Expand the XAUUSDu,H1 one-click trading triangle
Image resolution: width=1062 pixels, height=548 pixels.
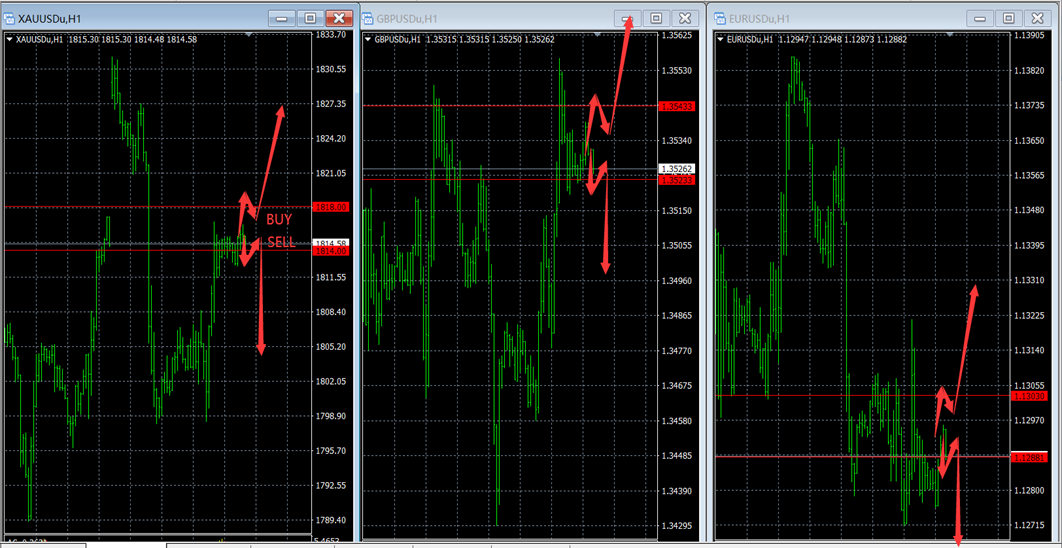(10, 39)
